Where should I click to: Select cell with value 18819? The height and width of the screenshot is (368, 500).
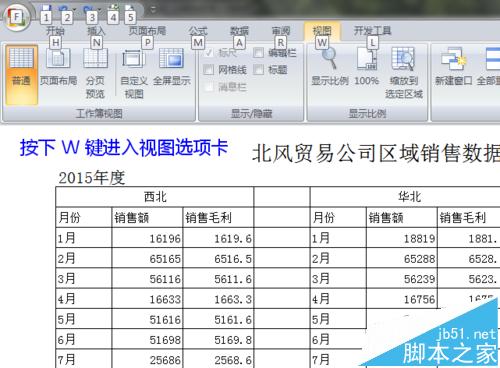tap(402, 238)
